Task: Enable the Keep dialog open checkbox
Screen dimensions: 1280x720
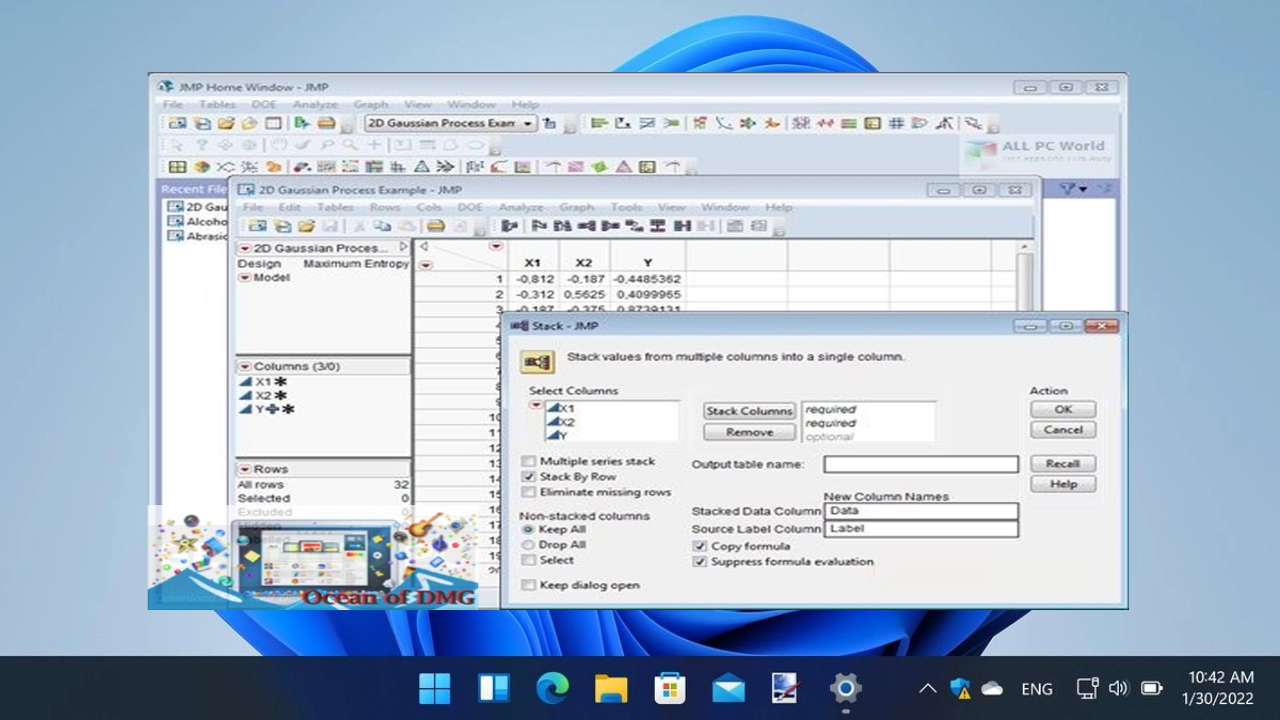Action: (529, 585)
